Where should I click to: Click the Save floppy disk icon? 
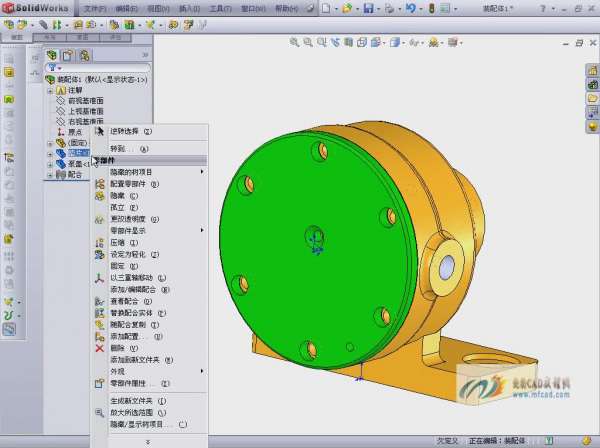(x=368, y=8)
